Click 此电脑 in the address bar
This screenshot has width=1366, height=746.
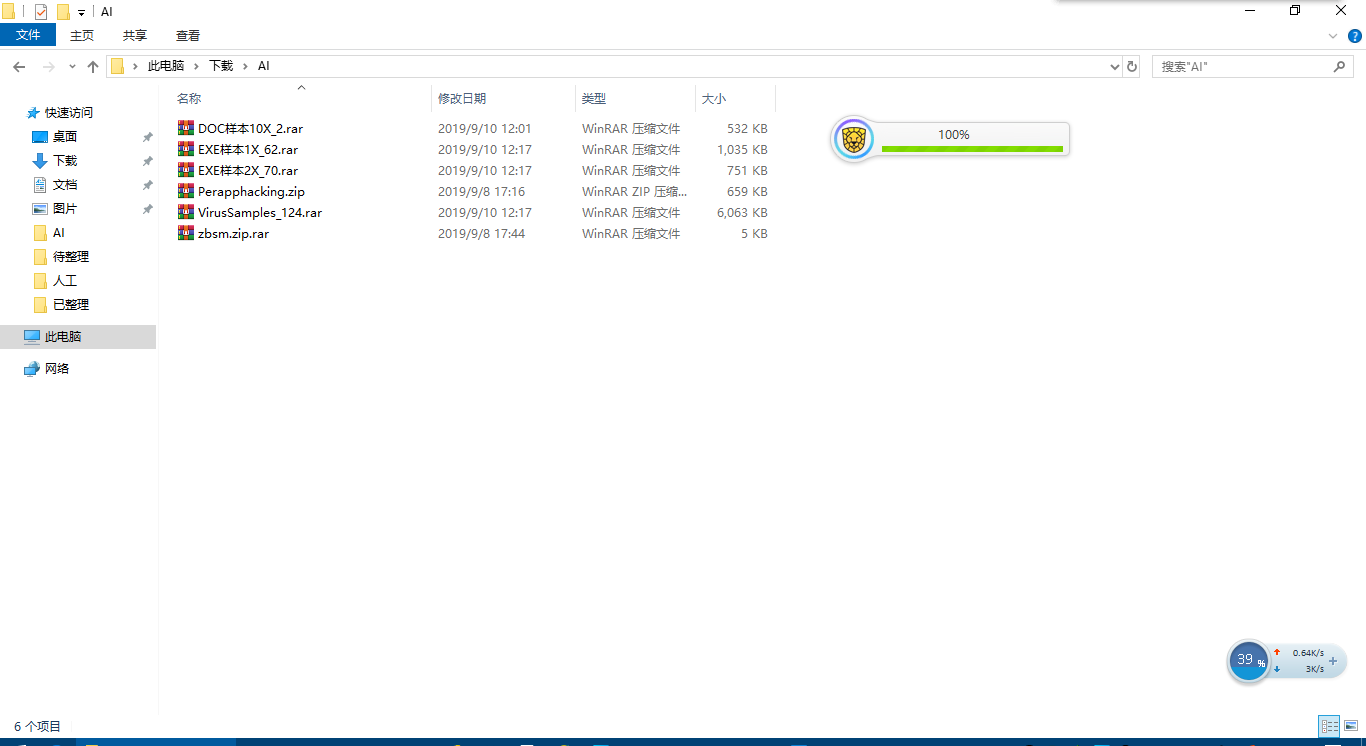click(x=166, y=66)
